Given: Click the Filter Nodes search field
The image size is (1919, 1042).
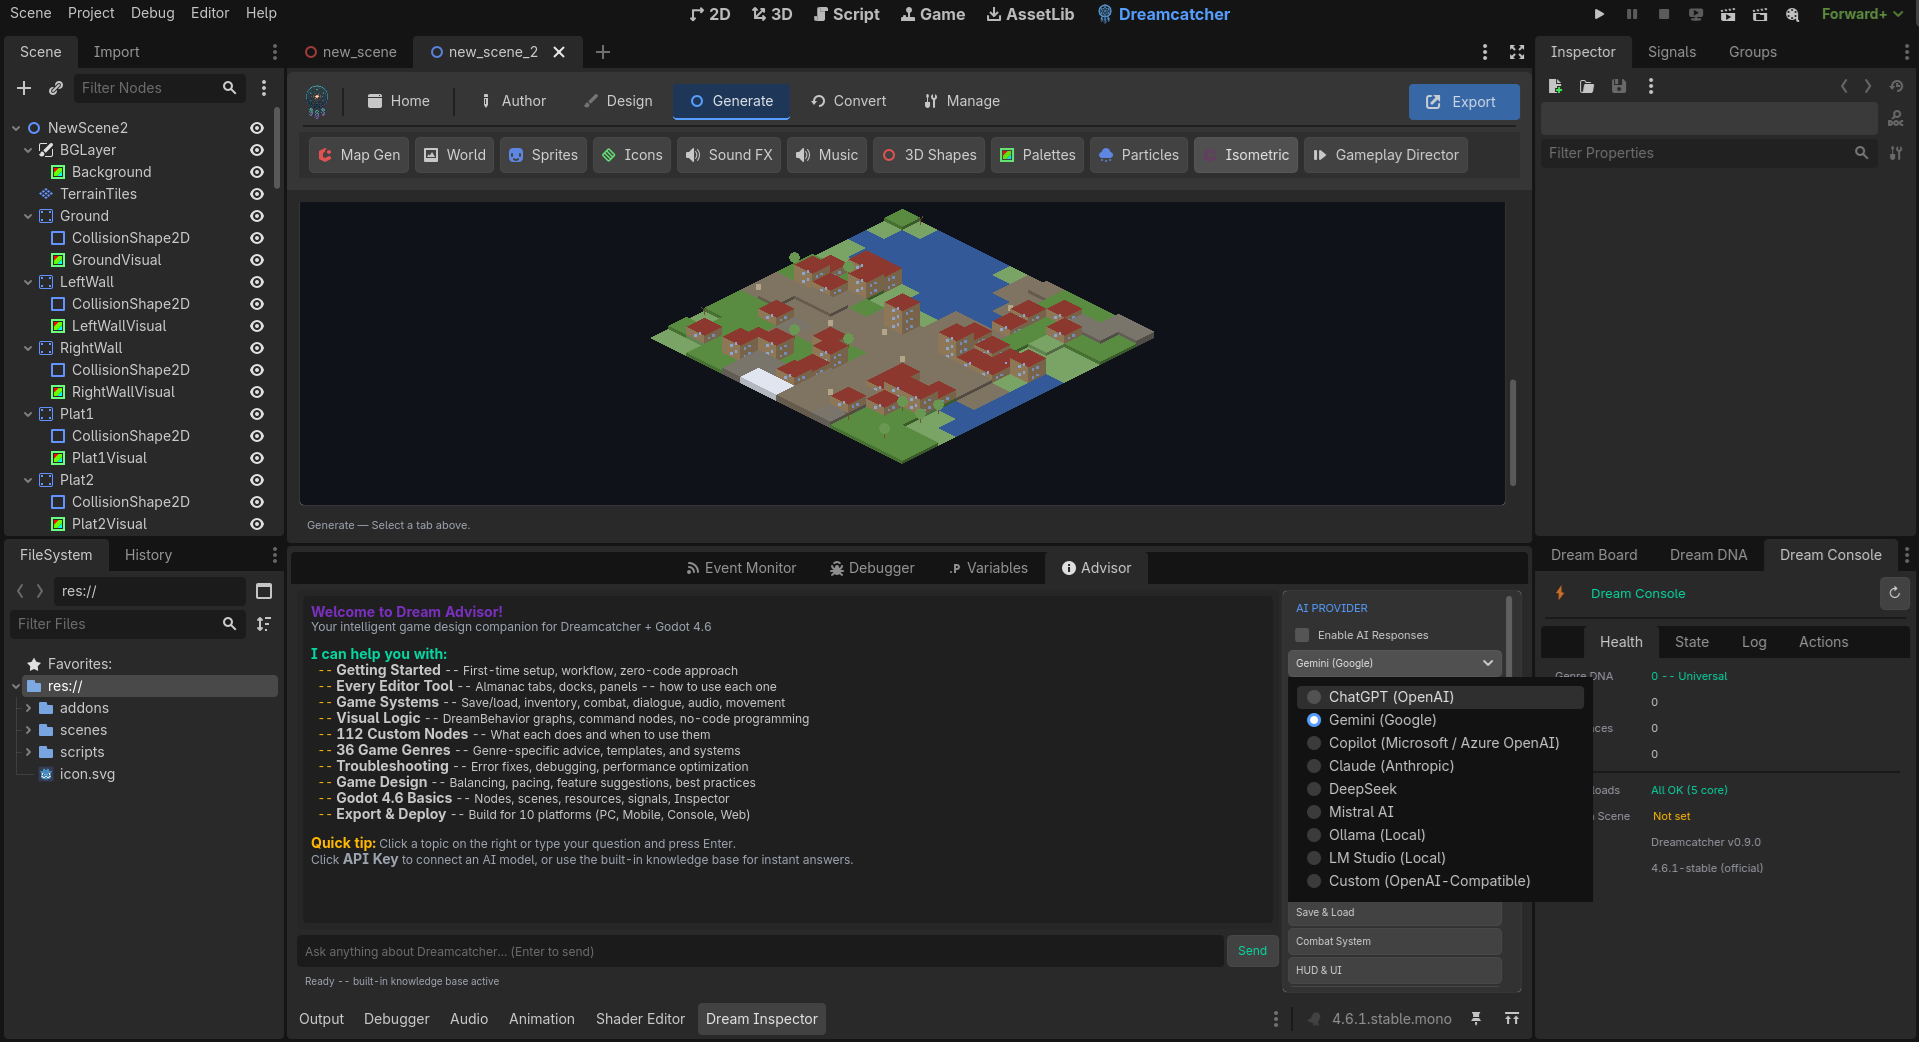Looking at the screenshot, I should click(x=160, y=88).
